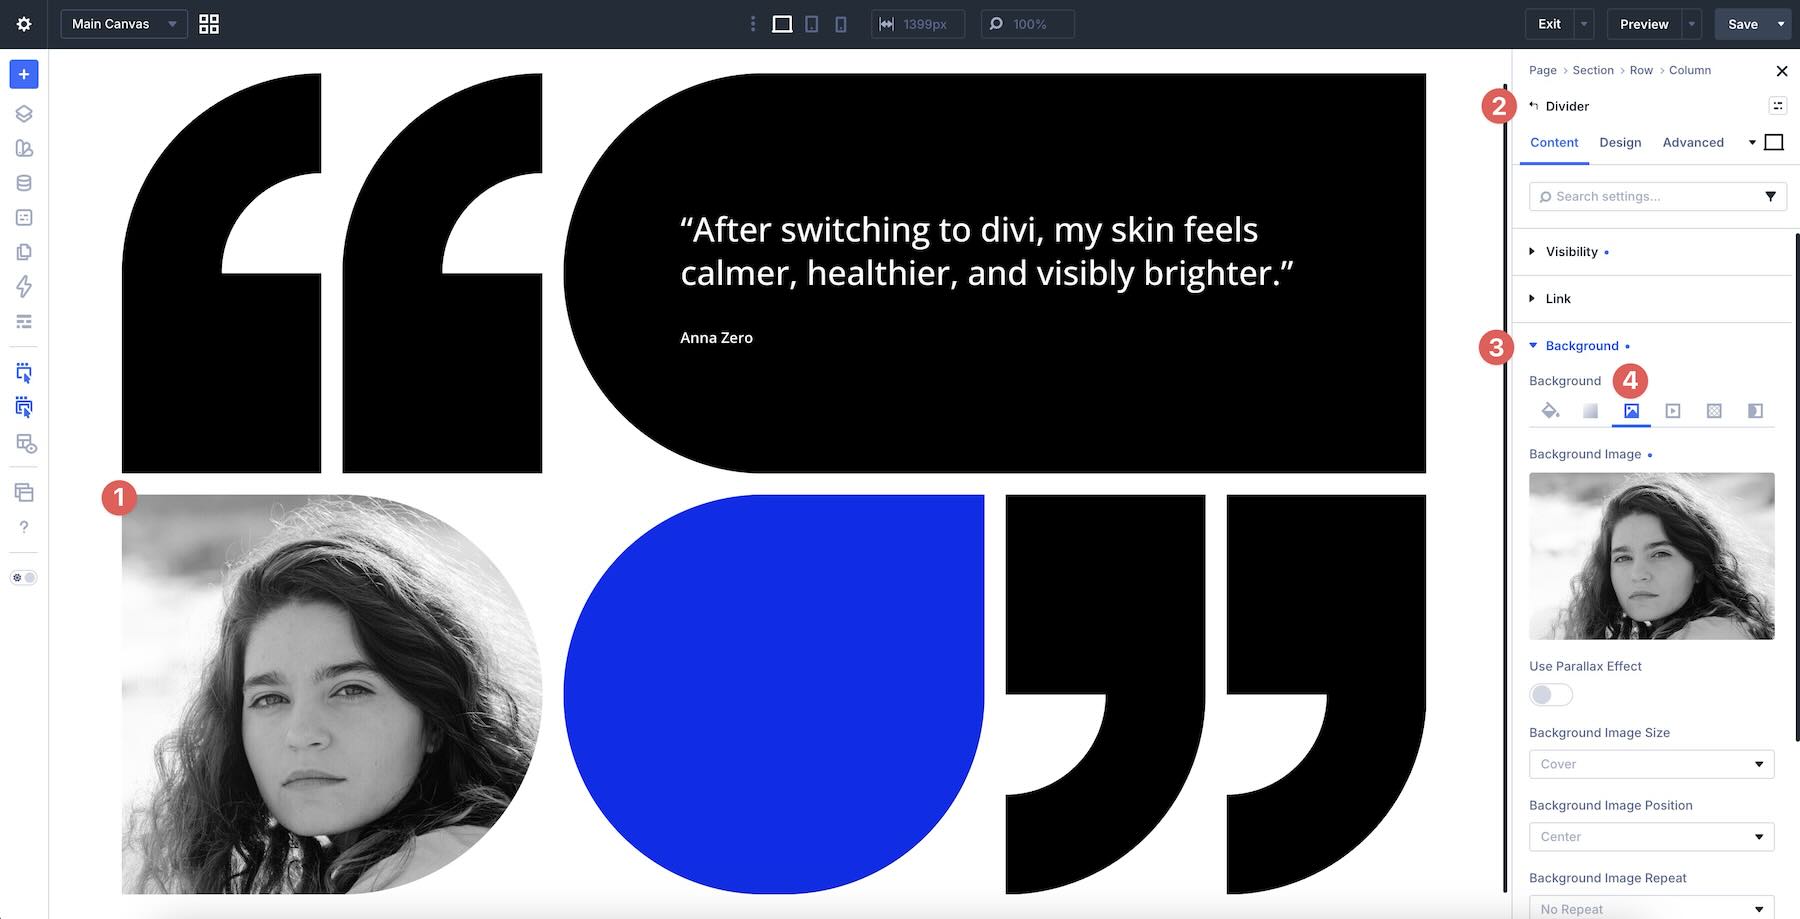Select the background color paint bucket tab
1800x919 pixels.
coord(1550,411)
